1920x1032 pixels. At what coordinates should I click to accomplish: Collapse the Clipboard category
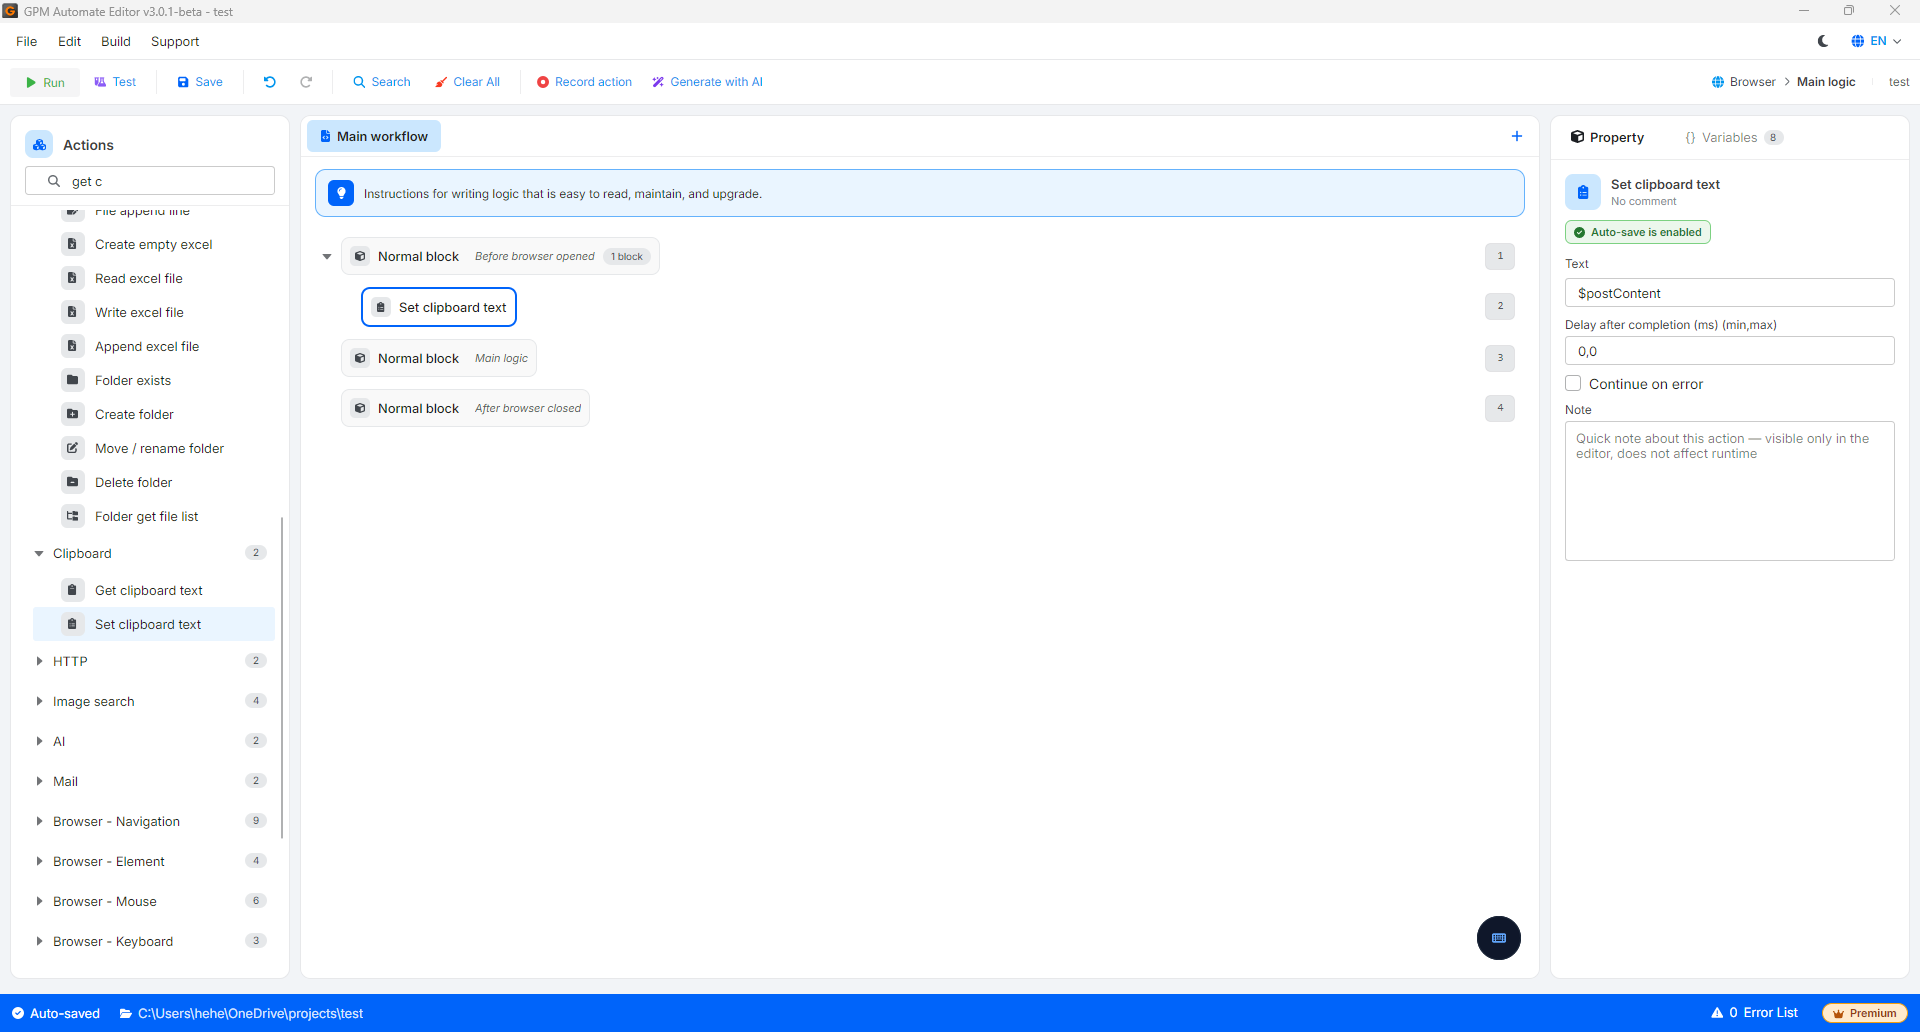point(39,553)
